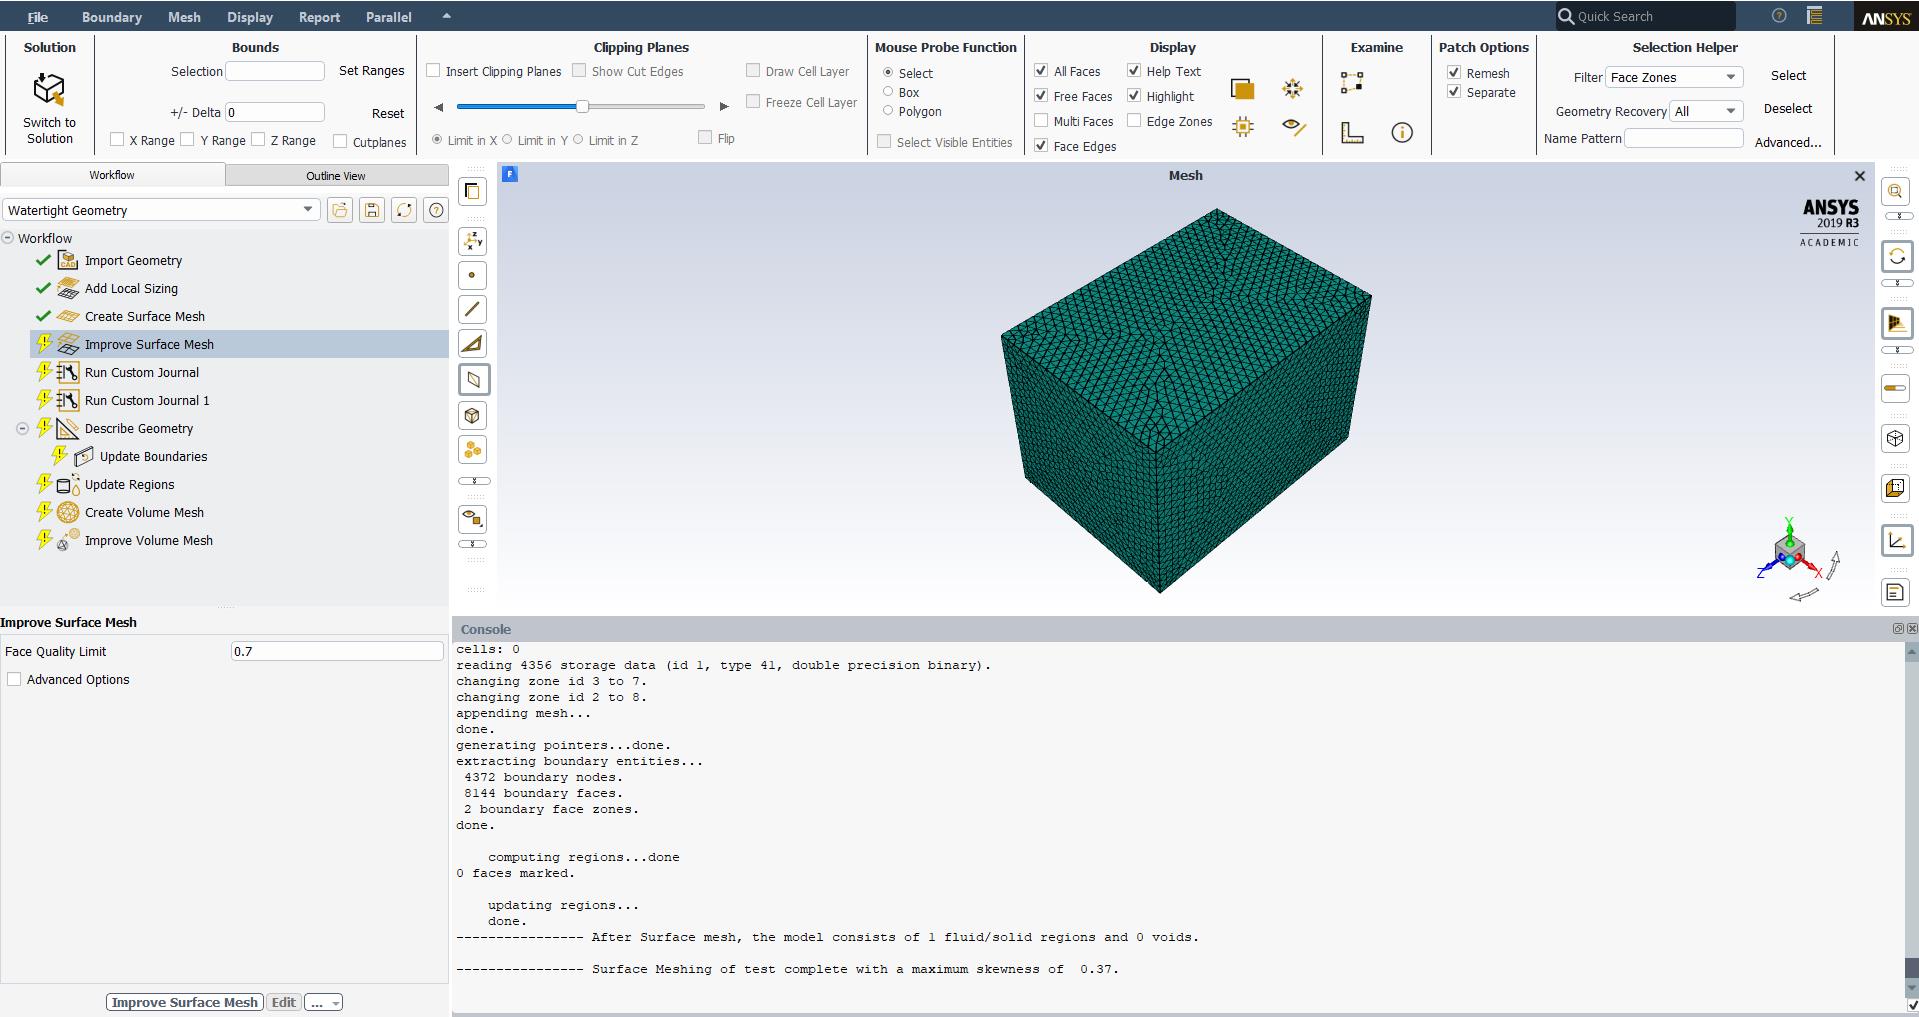Click the copy/duplicate view toolbar icon
1919x1017 pixels.
(472, 191)
